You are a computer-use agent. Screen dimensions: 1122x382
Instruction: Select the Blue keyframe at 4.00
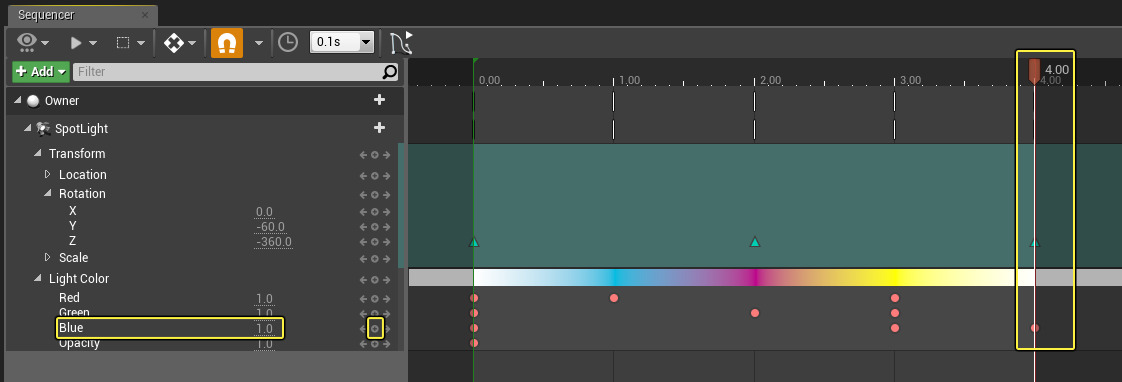pos(1035,328)
